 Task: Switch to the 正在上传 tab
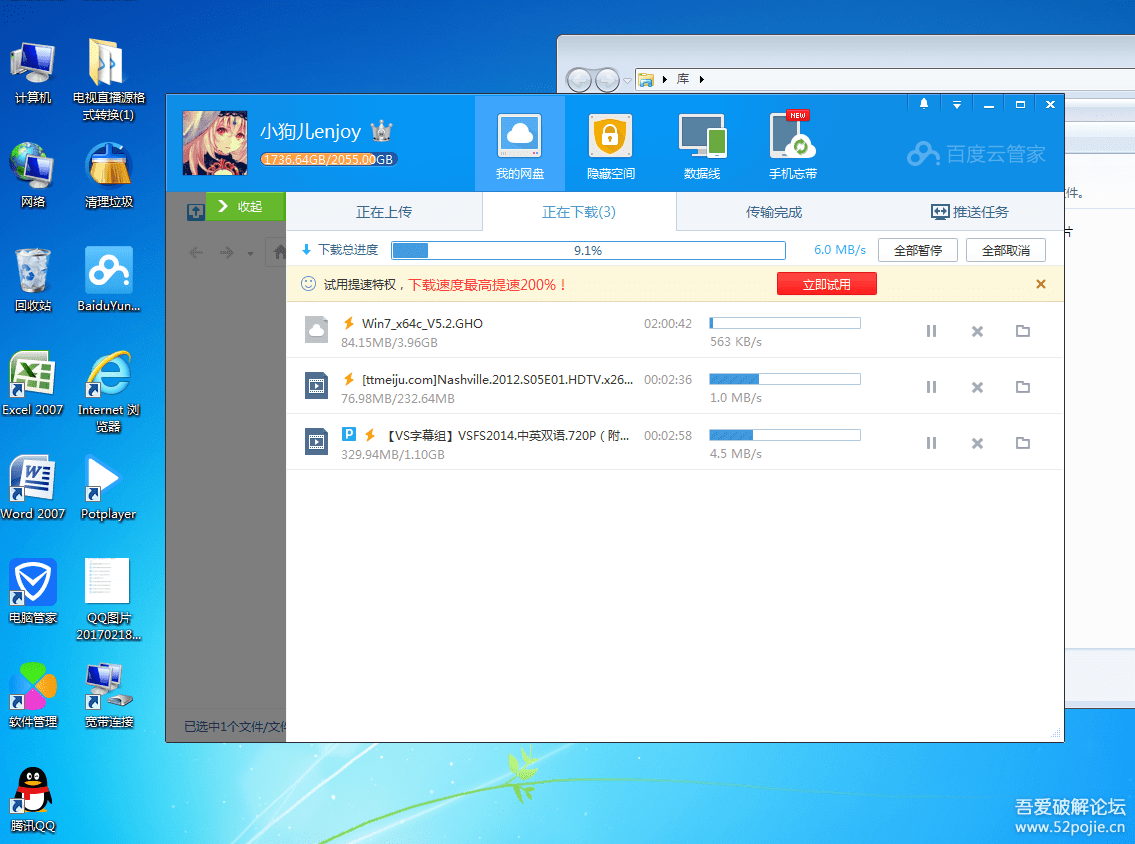[384, 212]
